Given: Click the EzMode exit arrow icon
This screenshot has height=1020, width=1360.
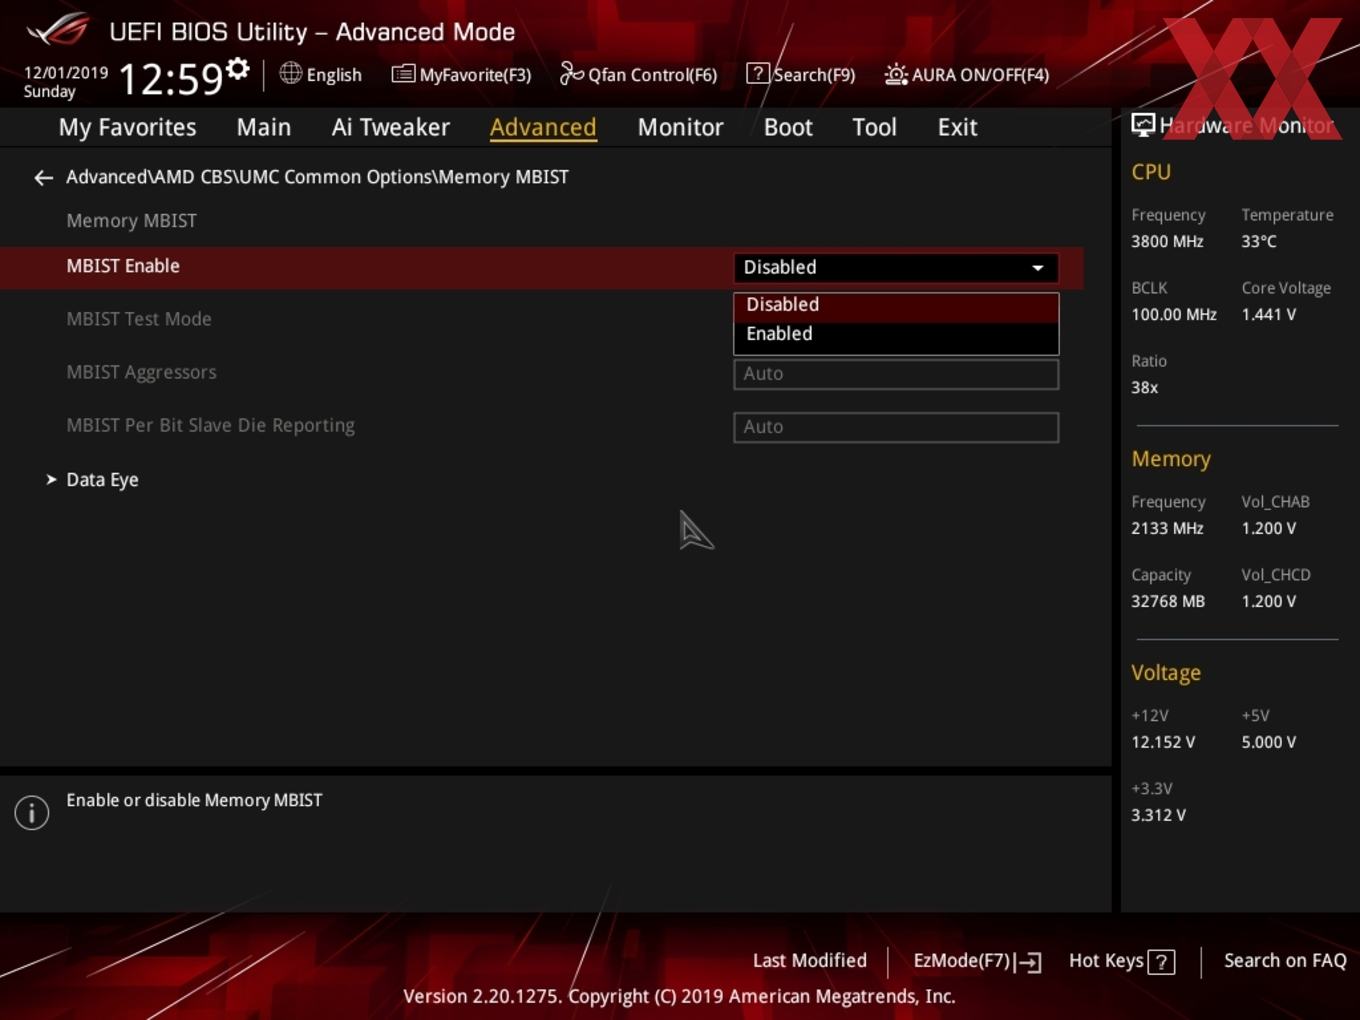Looking at the screenshot, I should (1028, 962).
